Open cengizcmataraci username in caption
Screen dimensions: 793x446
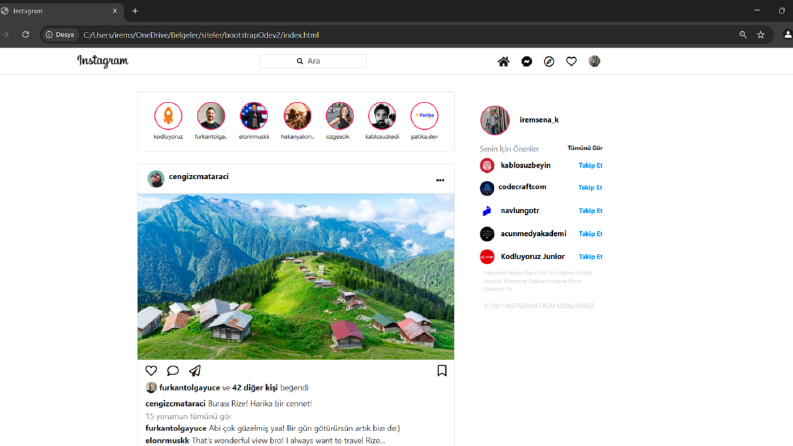[175, 404]
